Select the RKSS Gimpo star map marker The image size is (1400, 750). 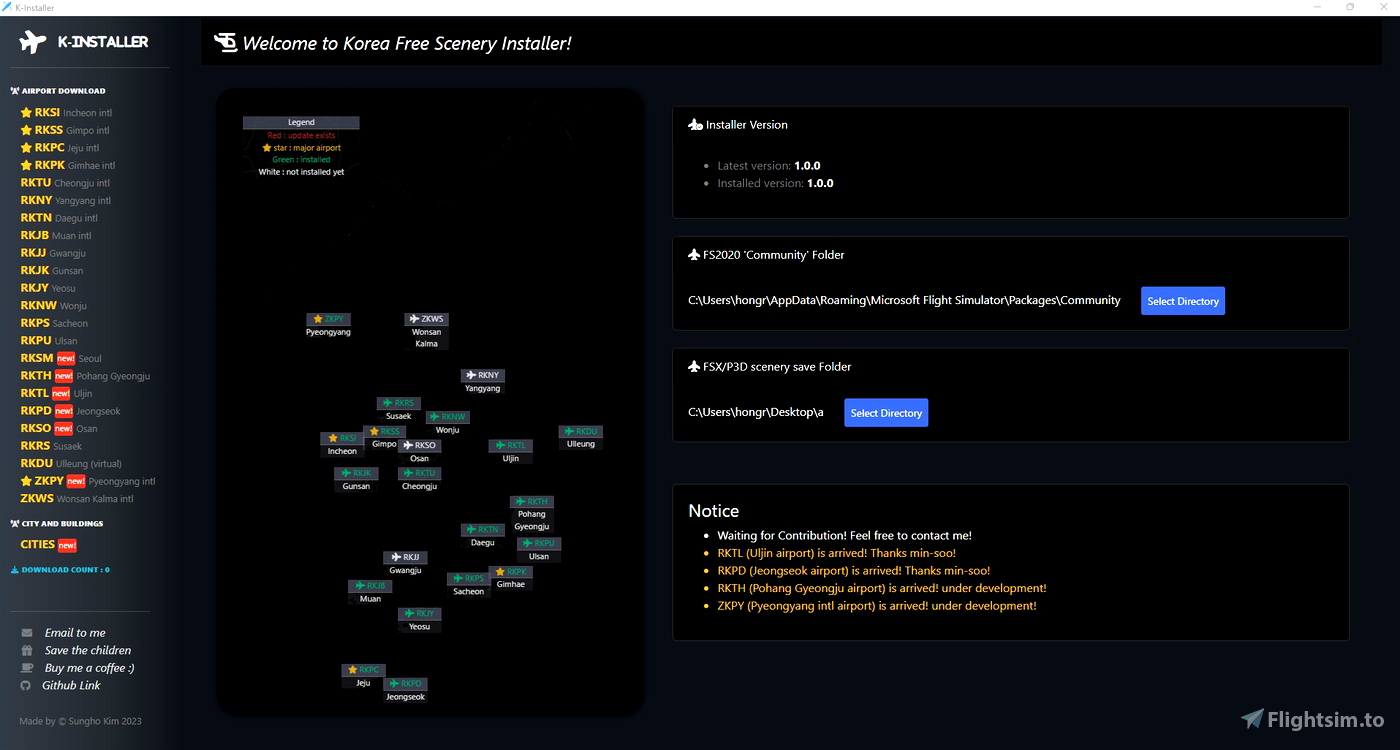click(384, 431)
